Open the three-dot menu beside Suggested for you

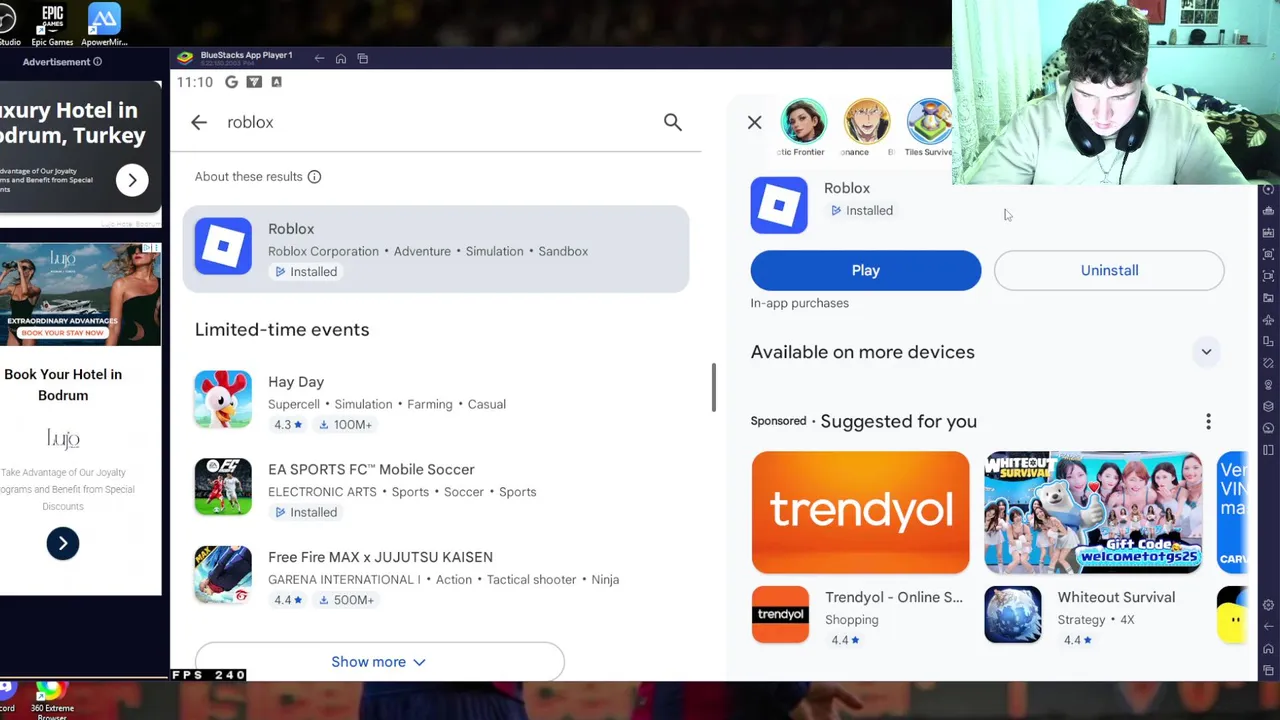[1208, 422]
